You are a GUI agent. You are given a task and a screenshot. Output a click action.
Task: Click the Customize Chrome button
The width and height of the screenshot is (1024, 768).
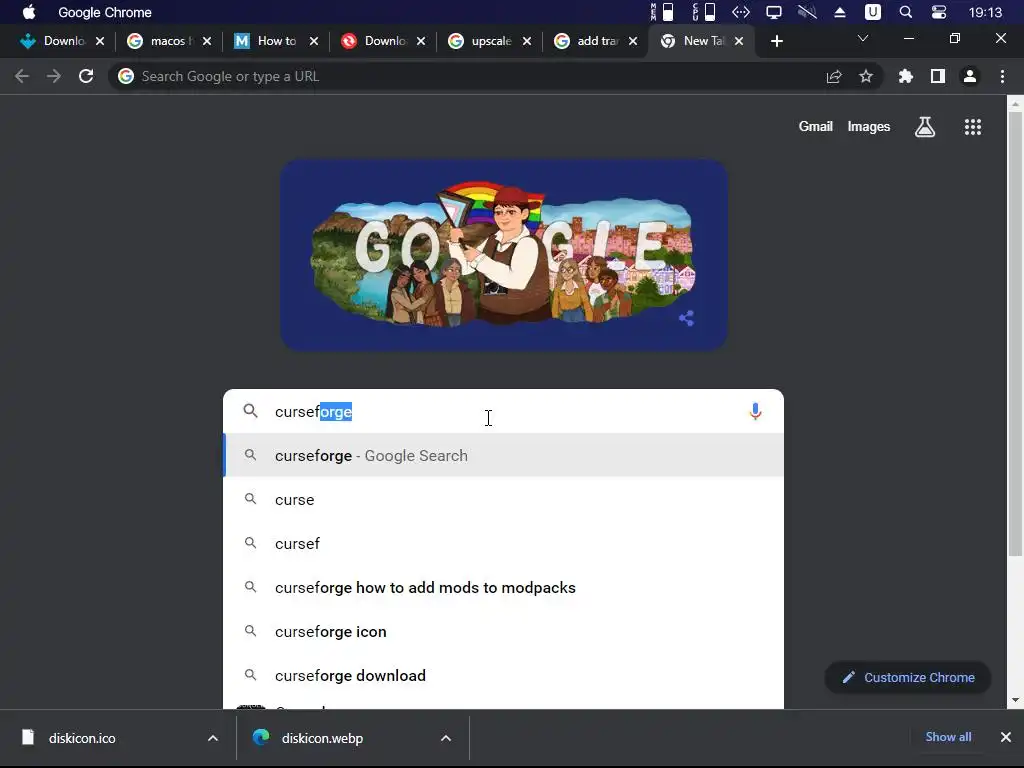click(908, 677)
